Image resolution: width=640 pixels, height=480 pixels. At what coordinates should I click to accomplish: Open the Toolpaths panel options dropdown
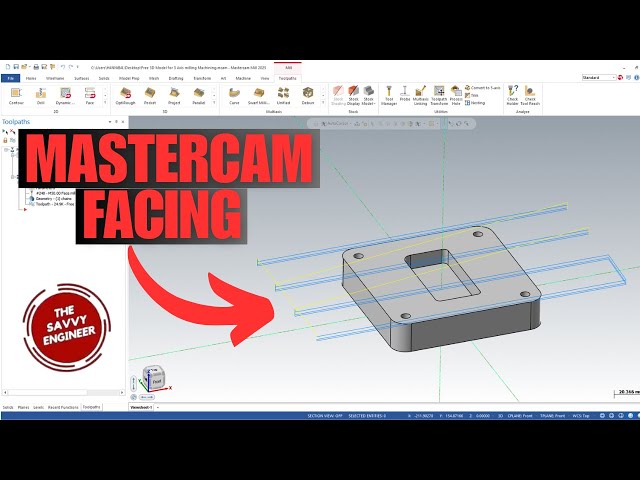pyautogui.click(x=109, y=122)
